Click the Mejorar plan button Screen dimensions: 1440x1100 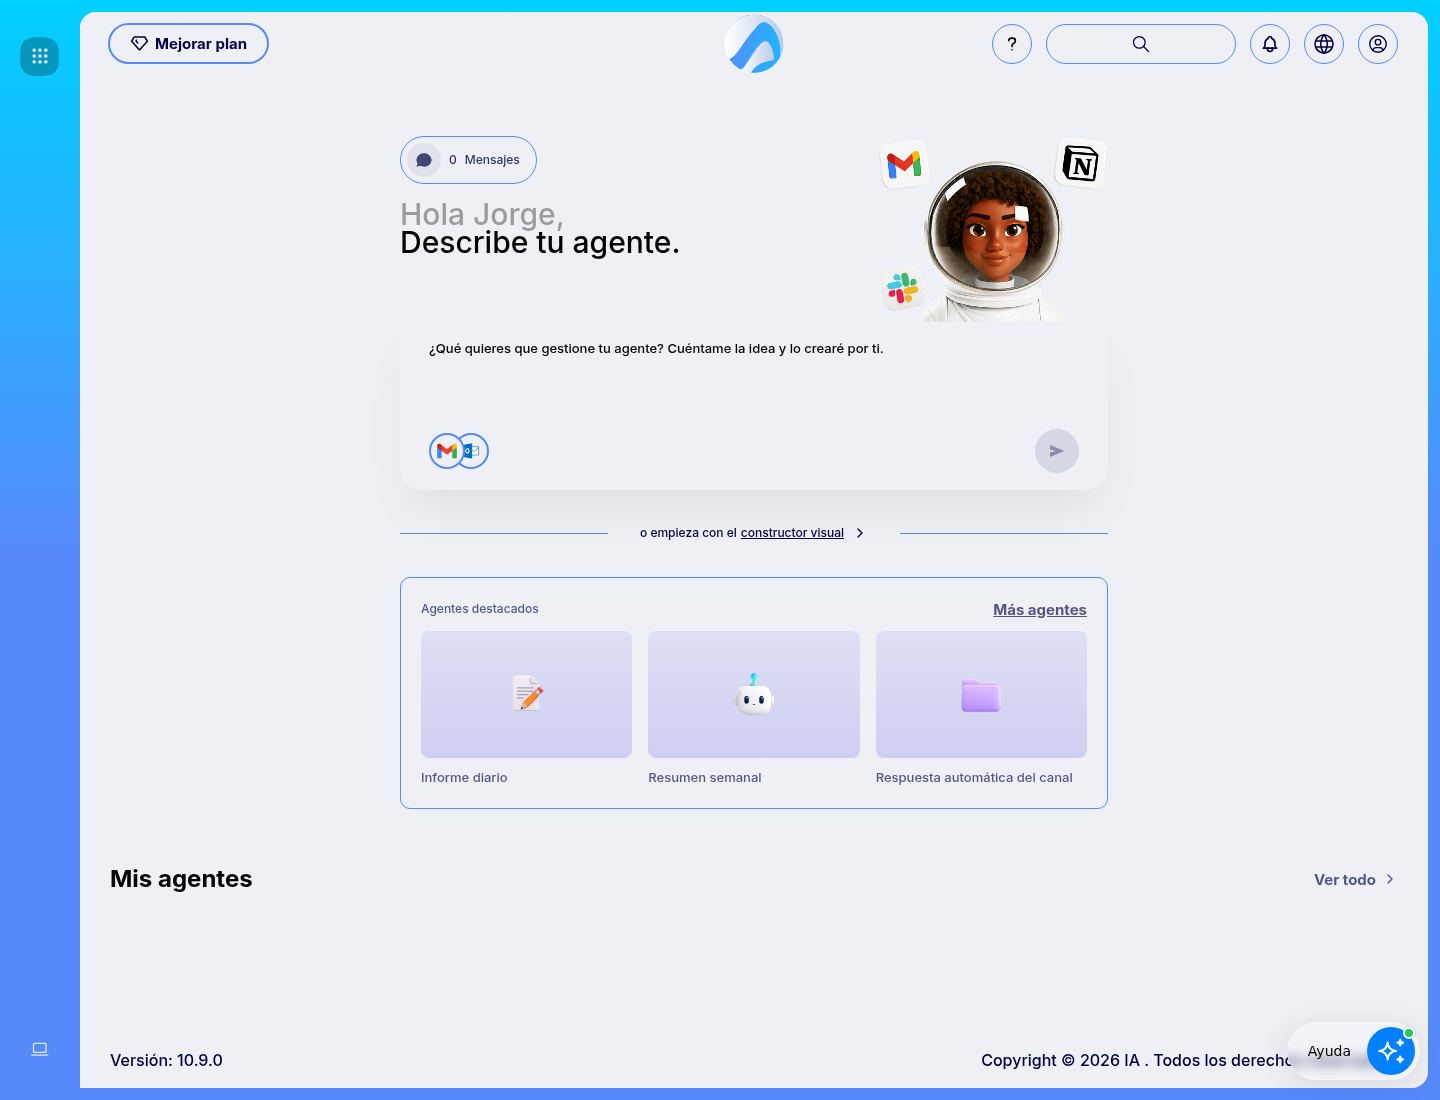(188, 44)
